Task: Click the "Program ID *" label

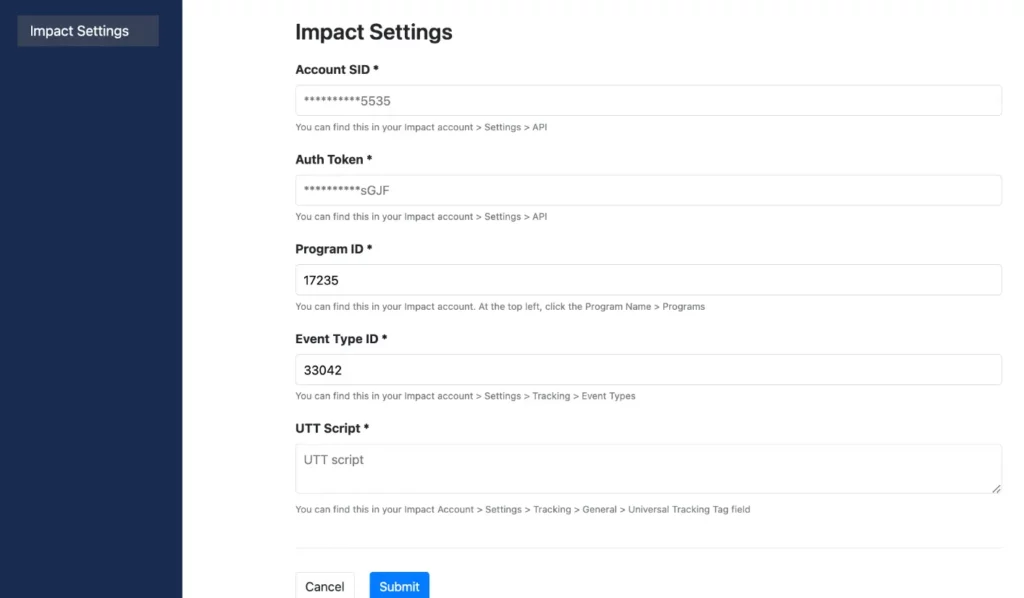Action: [x=334, y=249]
